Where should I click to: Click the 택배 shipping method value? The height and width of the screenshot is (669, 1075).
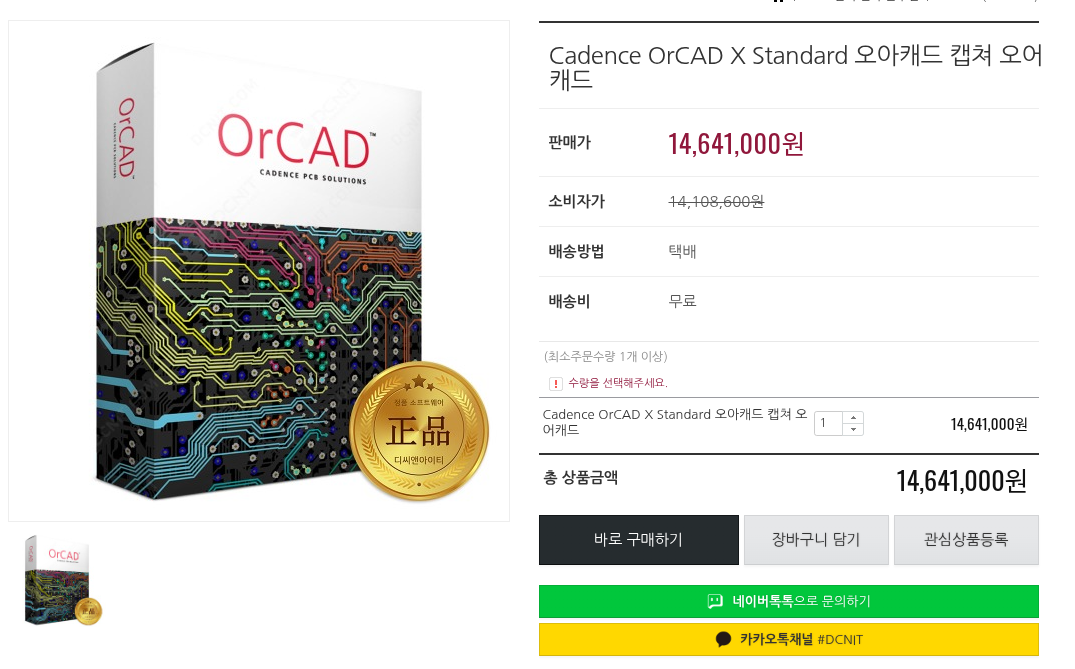[682, 251]
